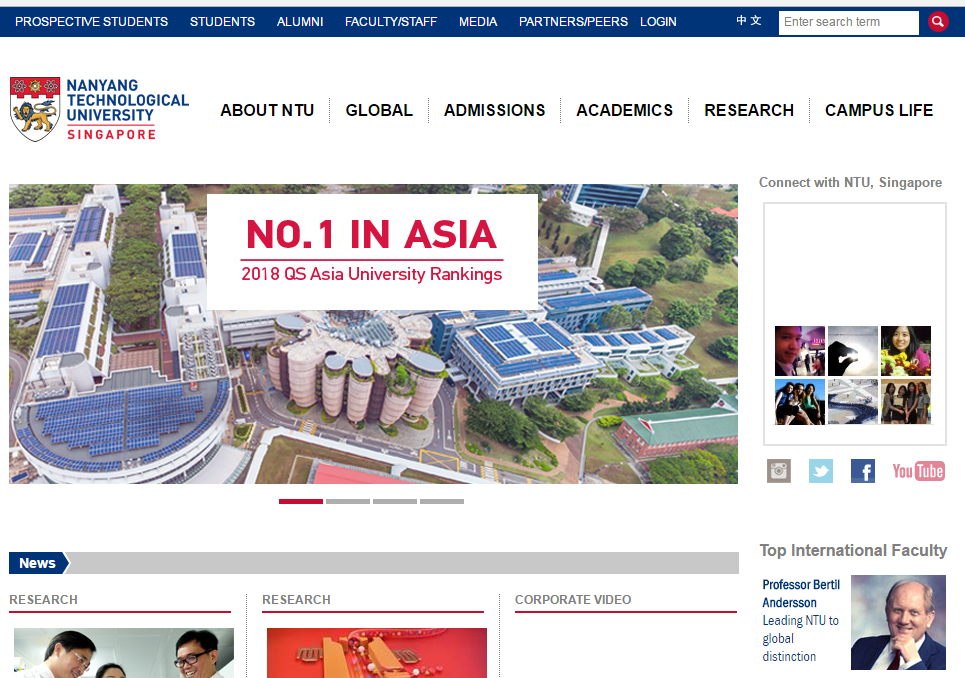Viewport: 965px width, 678px height.
Task: Open the Research menu
Action: point(749,110)
